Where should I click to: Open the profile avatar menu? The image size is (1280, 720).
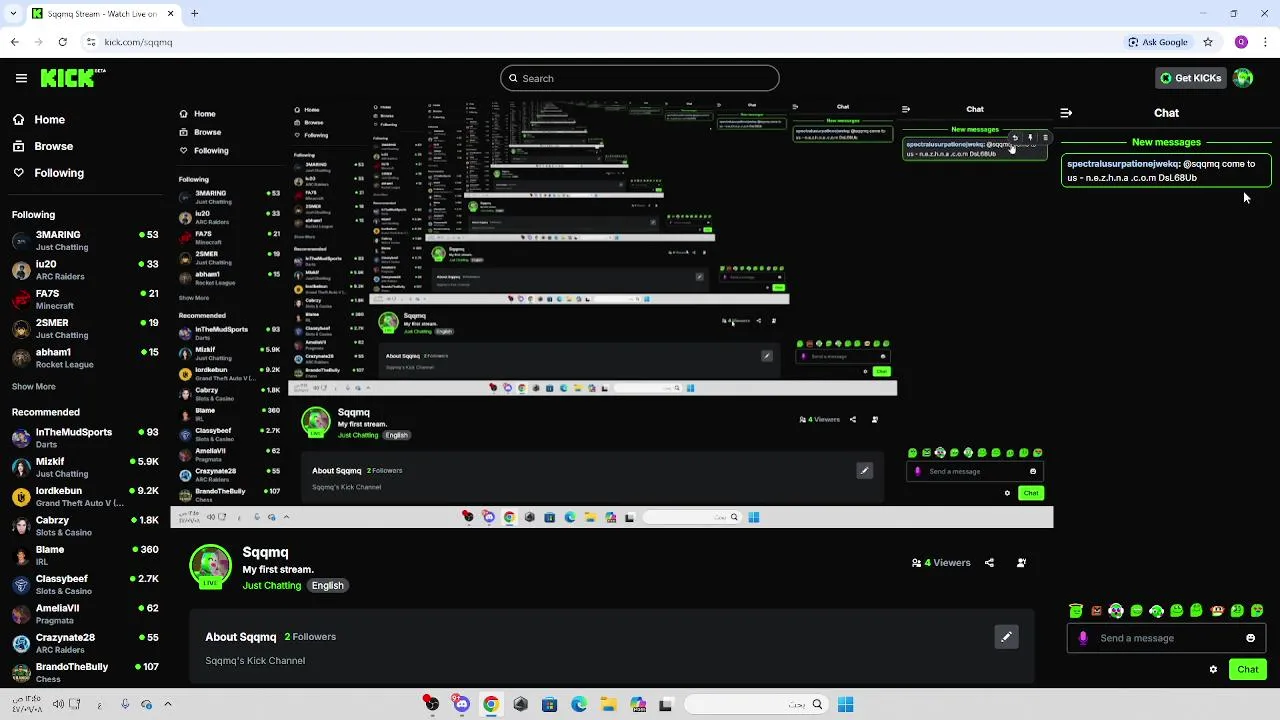[x=1243, y=78]
